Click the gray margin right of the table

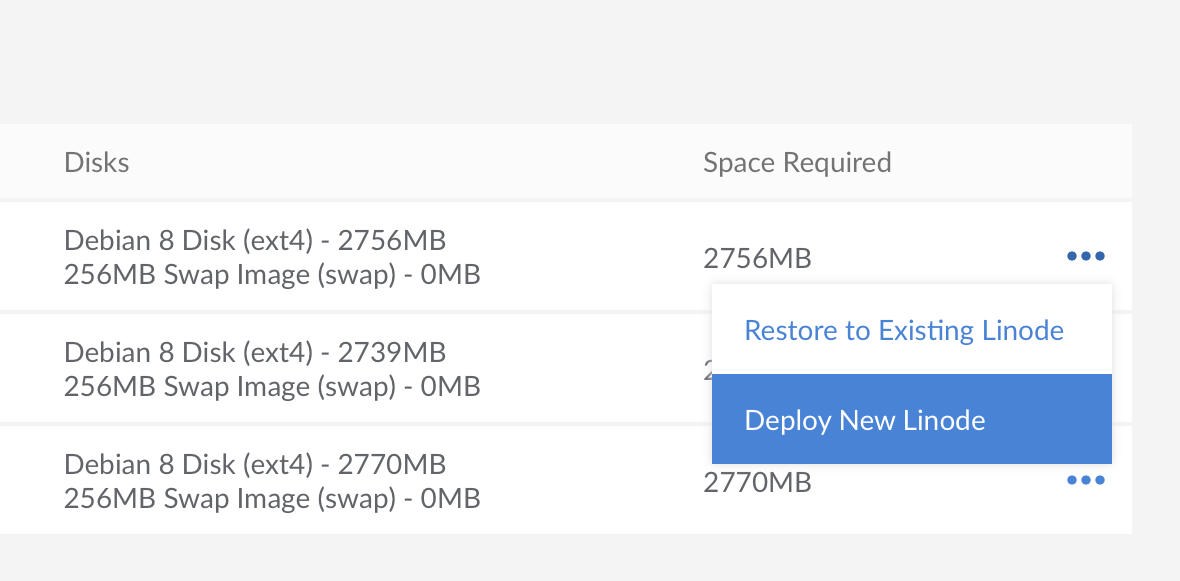[1156, 330]
